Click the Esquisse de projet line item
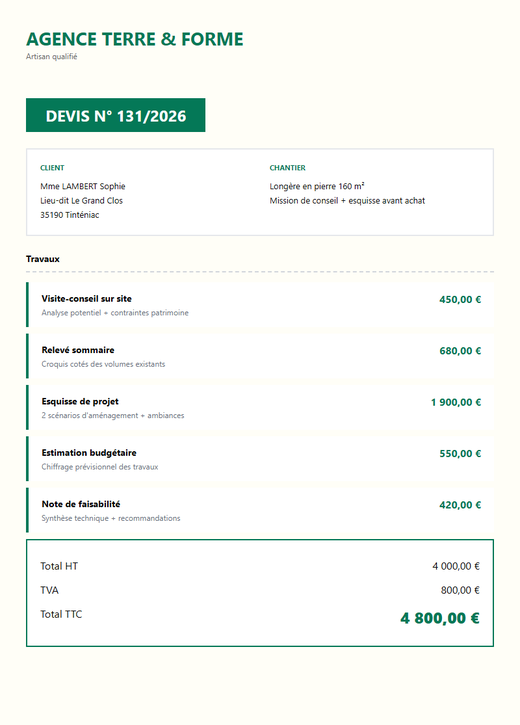Screen dimensions: 520x725 [260, 407]
